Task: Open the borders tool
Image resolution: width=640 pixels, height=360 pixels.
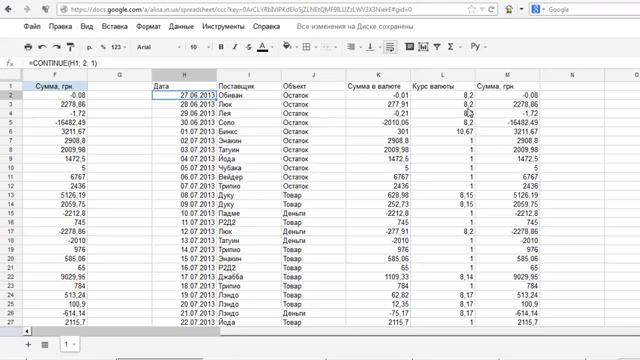Action: click(x=307, y=47)
